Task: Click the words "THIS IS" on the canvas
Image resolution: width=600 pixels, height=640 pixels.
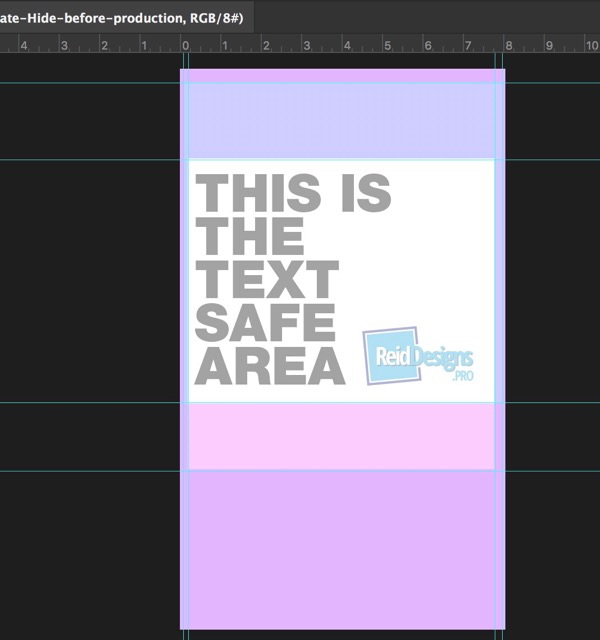Action: coord(293,193)
